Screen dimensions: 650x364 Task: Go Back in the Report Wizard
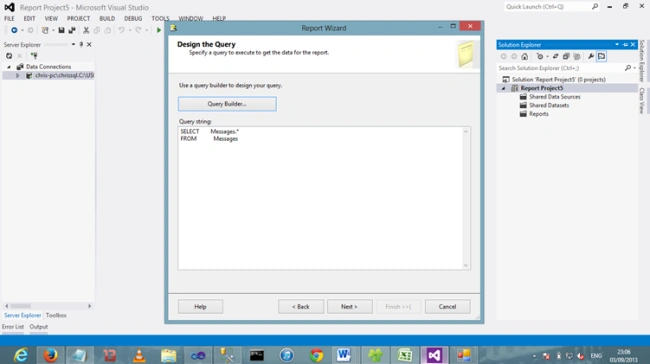[x=301, y=307]
